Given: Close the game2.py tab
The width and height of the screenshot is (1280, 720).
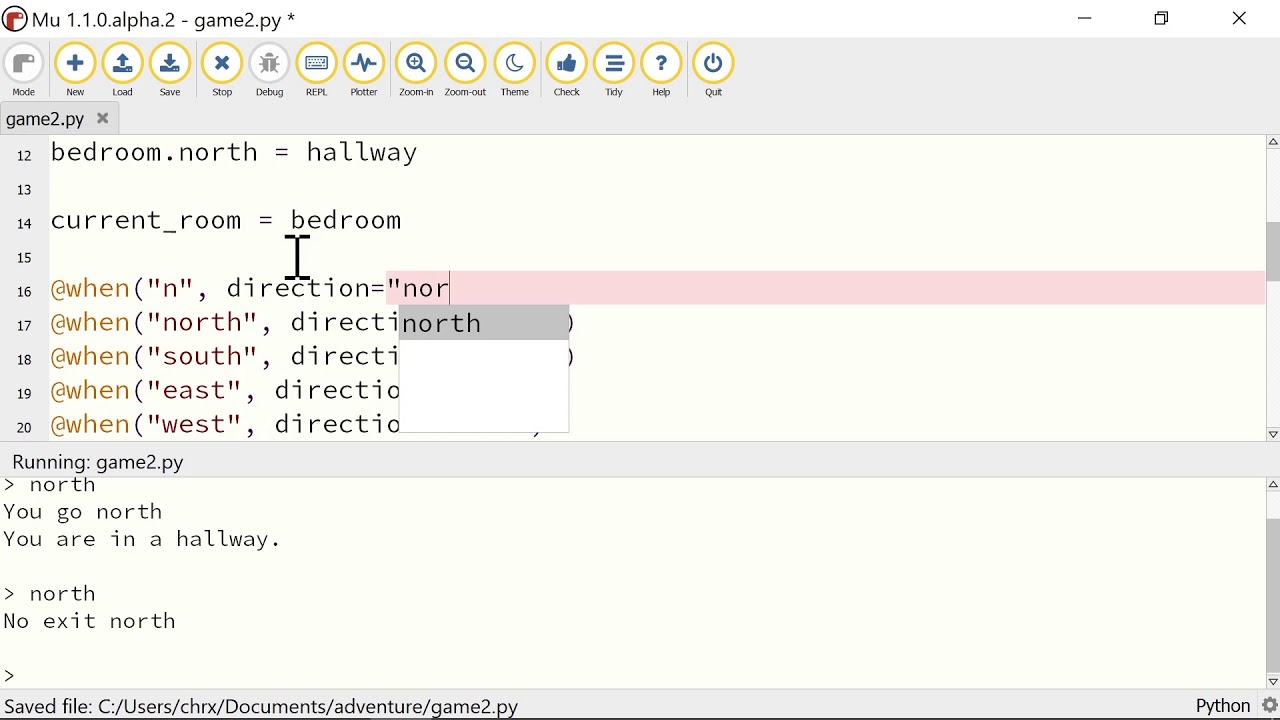Looking at the screenshot, I should pos(103,119).
